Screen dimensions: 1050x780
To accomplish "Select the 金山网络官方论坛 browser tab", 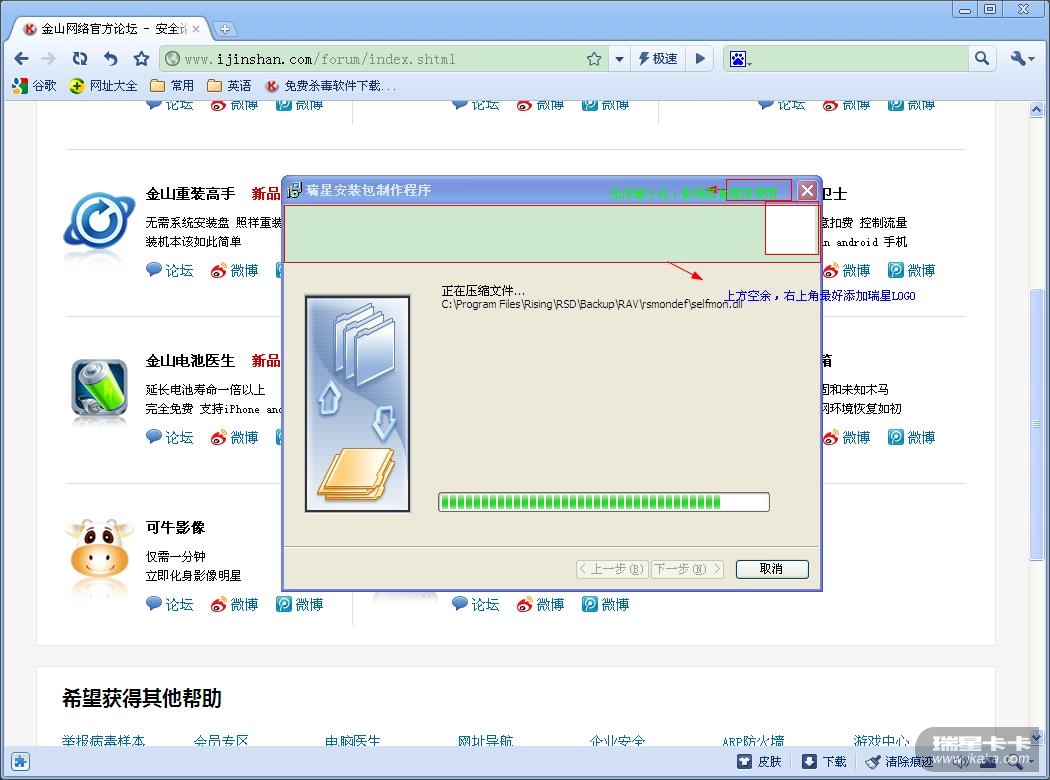I will [110, 29].
